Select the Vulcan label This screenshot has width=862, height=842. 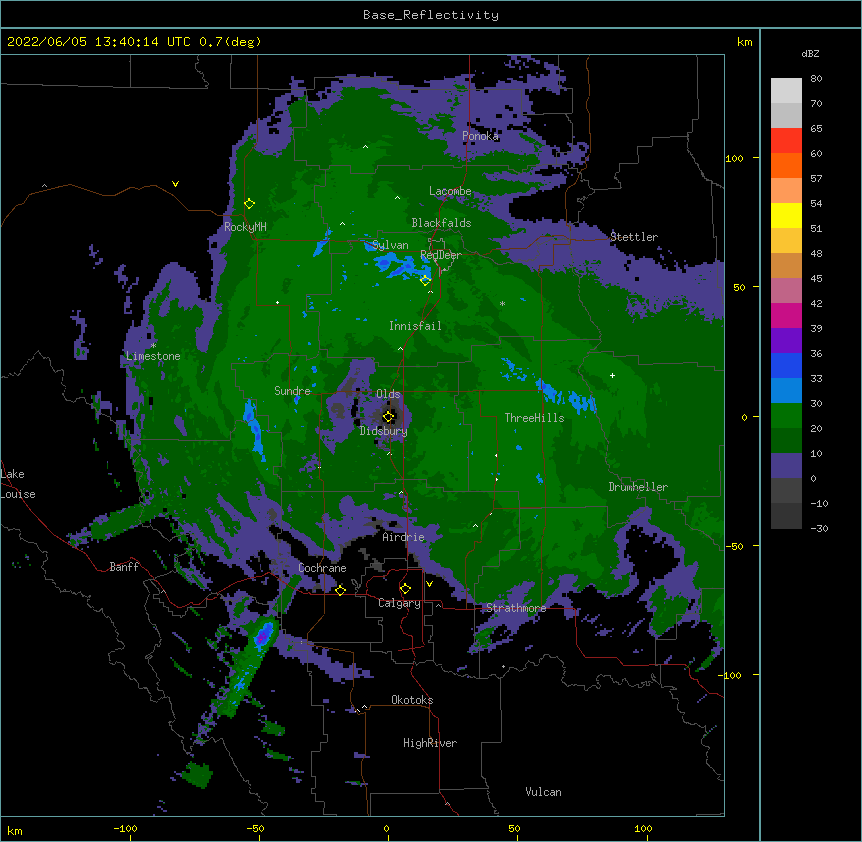pyautogui.click(x=543, y=792)
